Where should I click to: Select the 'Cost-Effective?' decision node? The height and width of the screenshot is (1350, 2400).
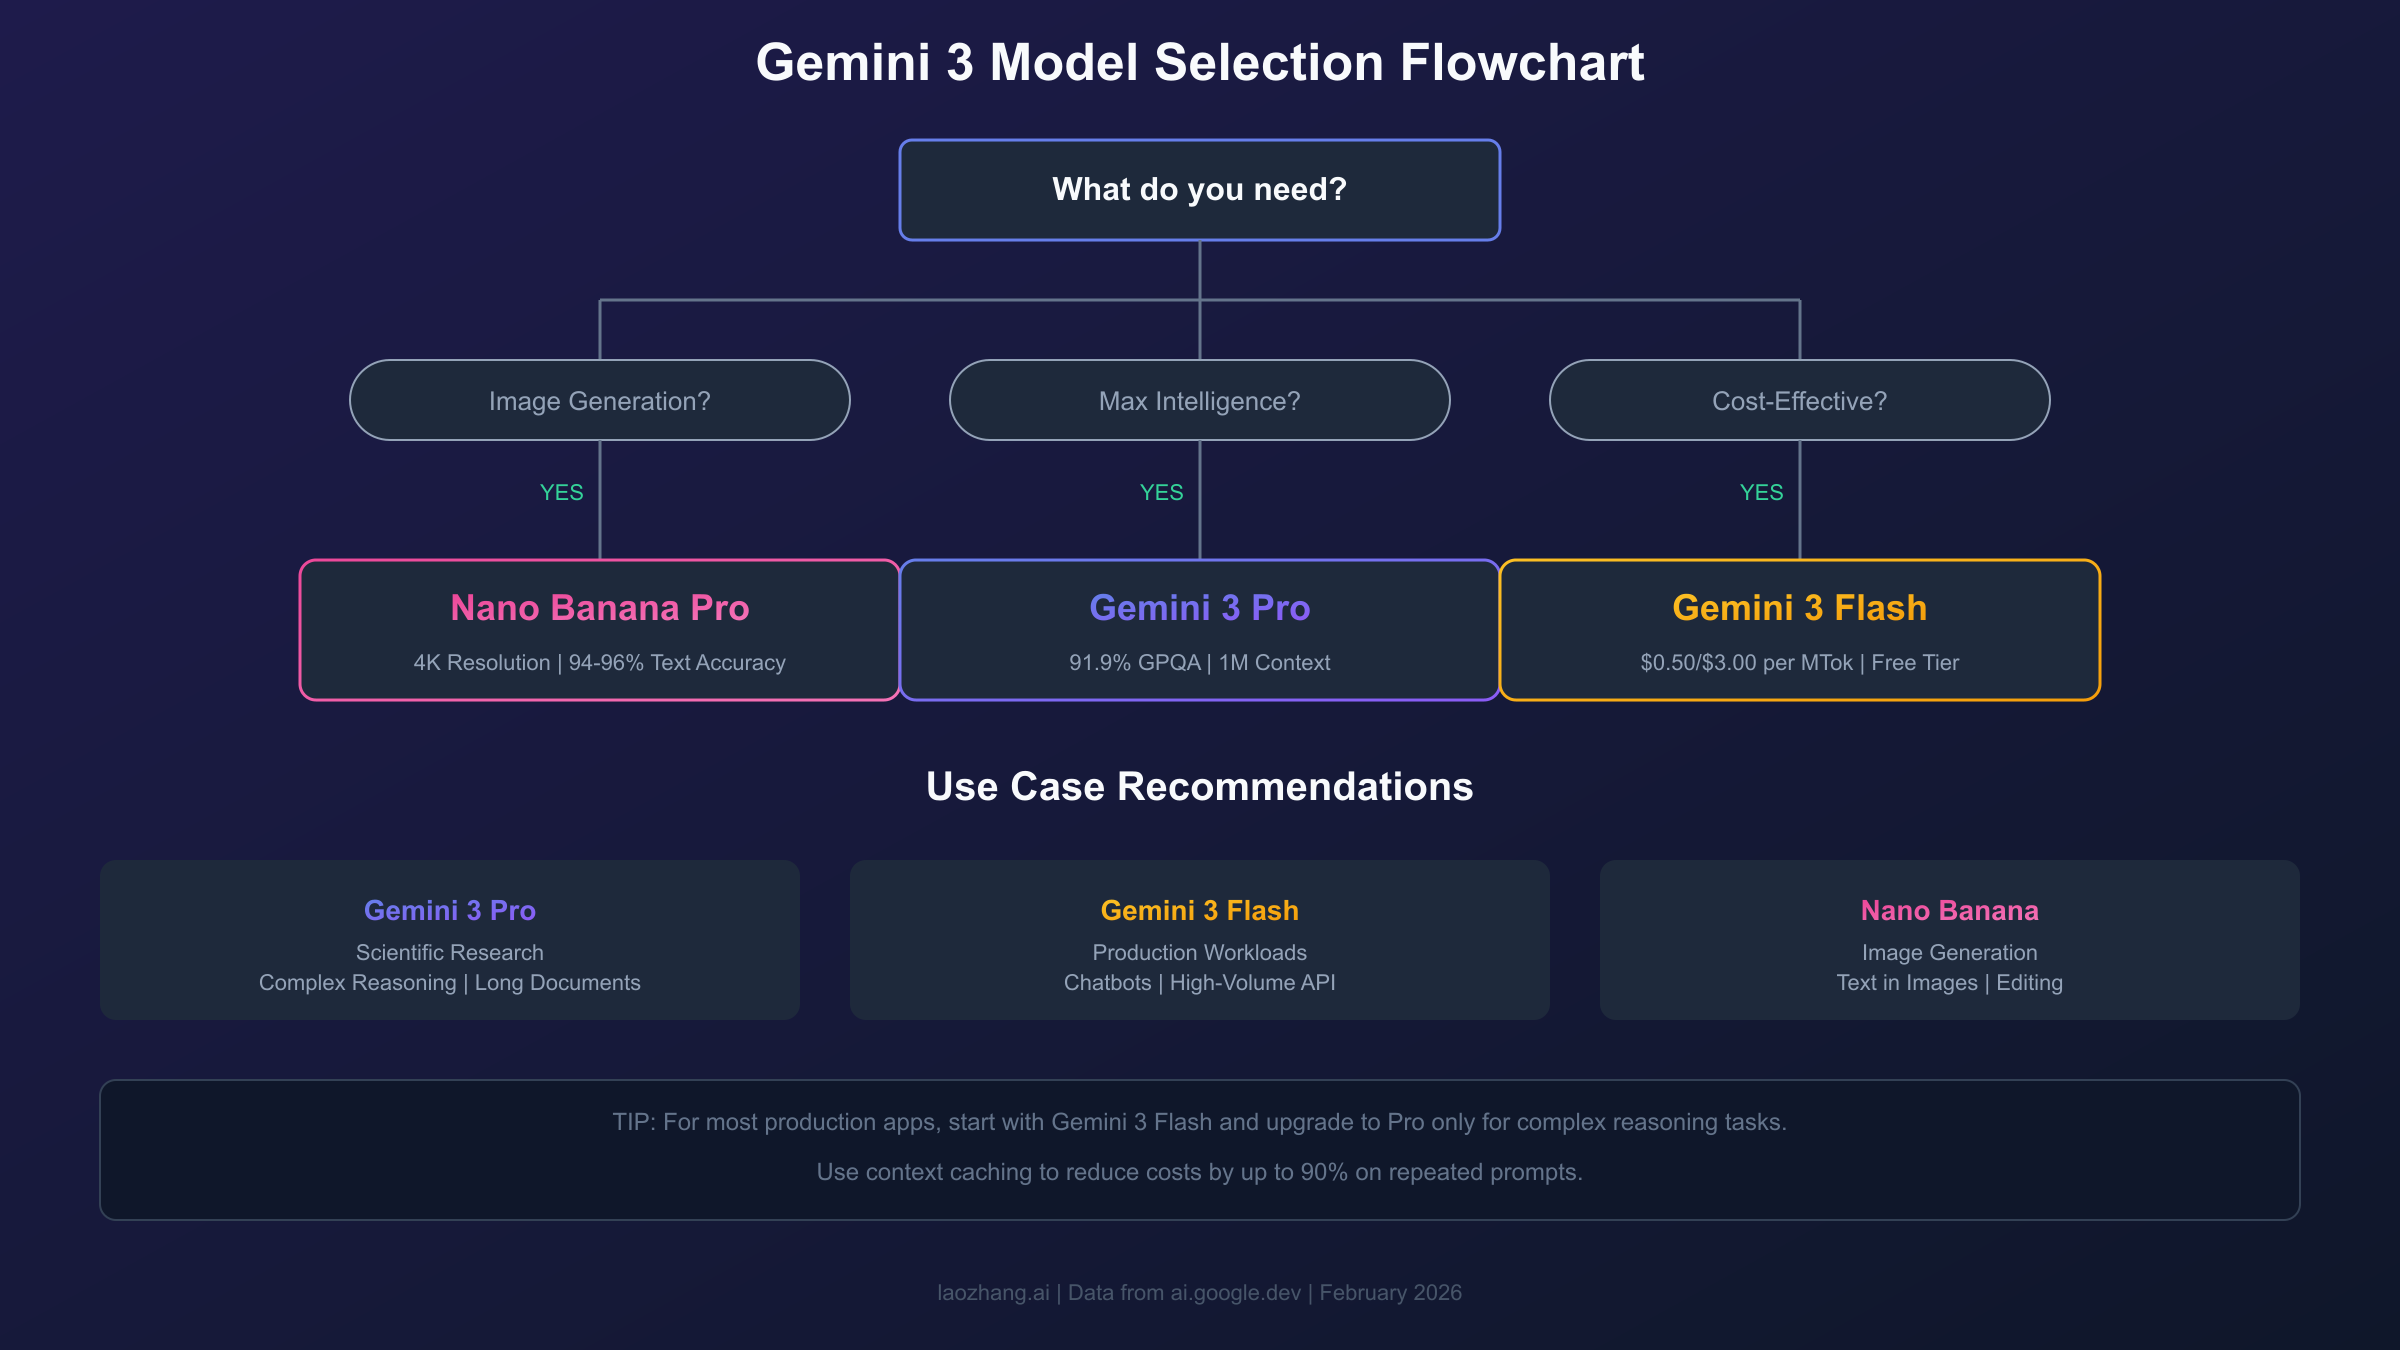[x=1799, y=400]
